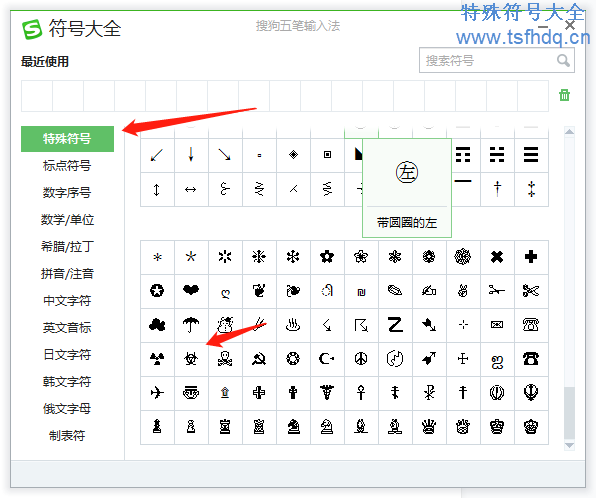Insert the downward arrow symbol
This screenshot has height=498, width=596.
[x=191, y=155]
